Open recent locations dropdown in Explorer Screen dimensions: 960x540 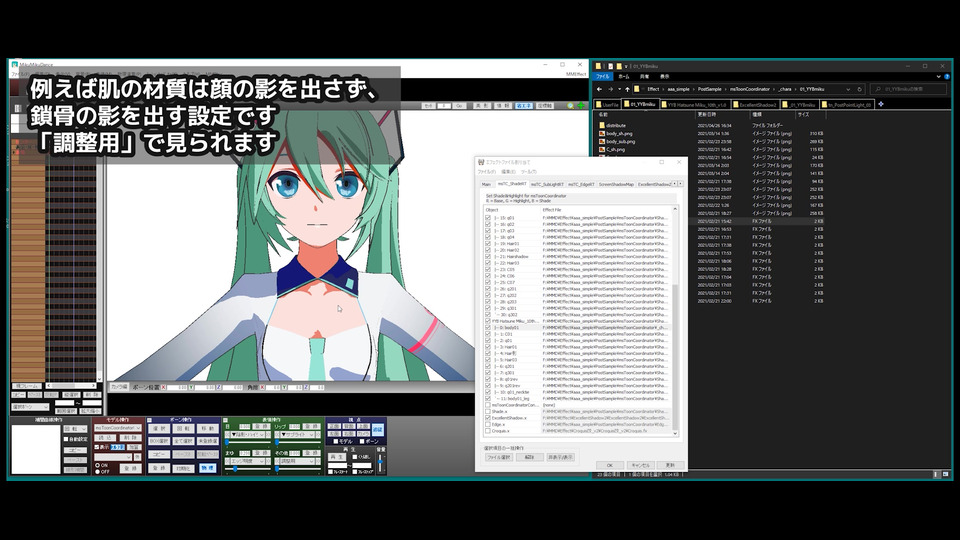click(x=619, y=89)
